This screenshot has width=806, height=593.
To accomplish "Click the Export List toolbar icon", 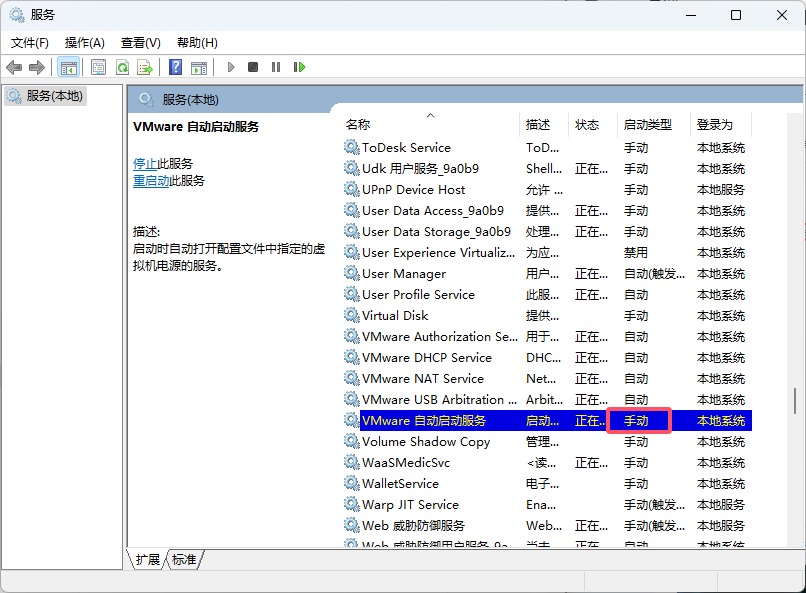I will click(x=145, y=67).
